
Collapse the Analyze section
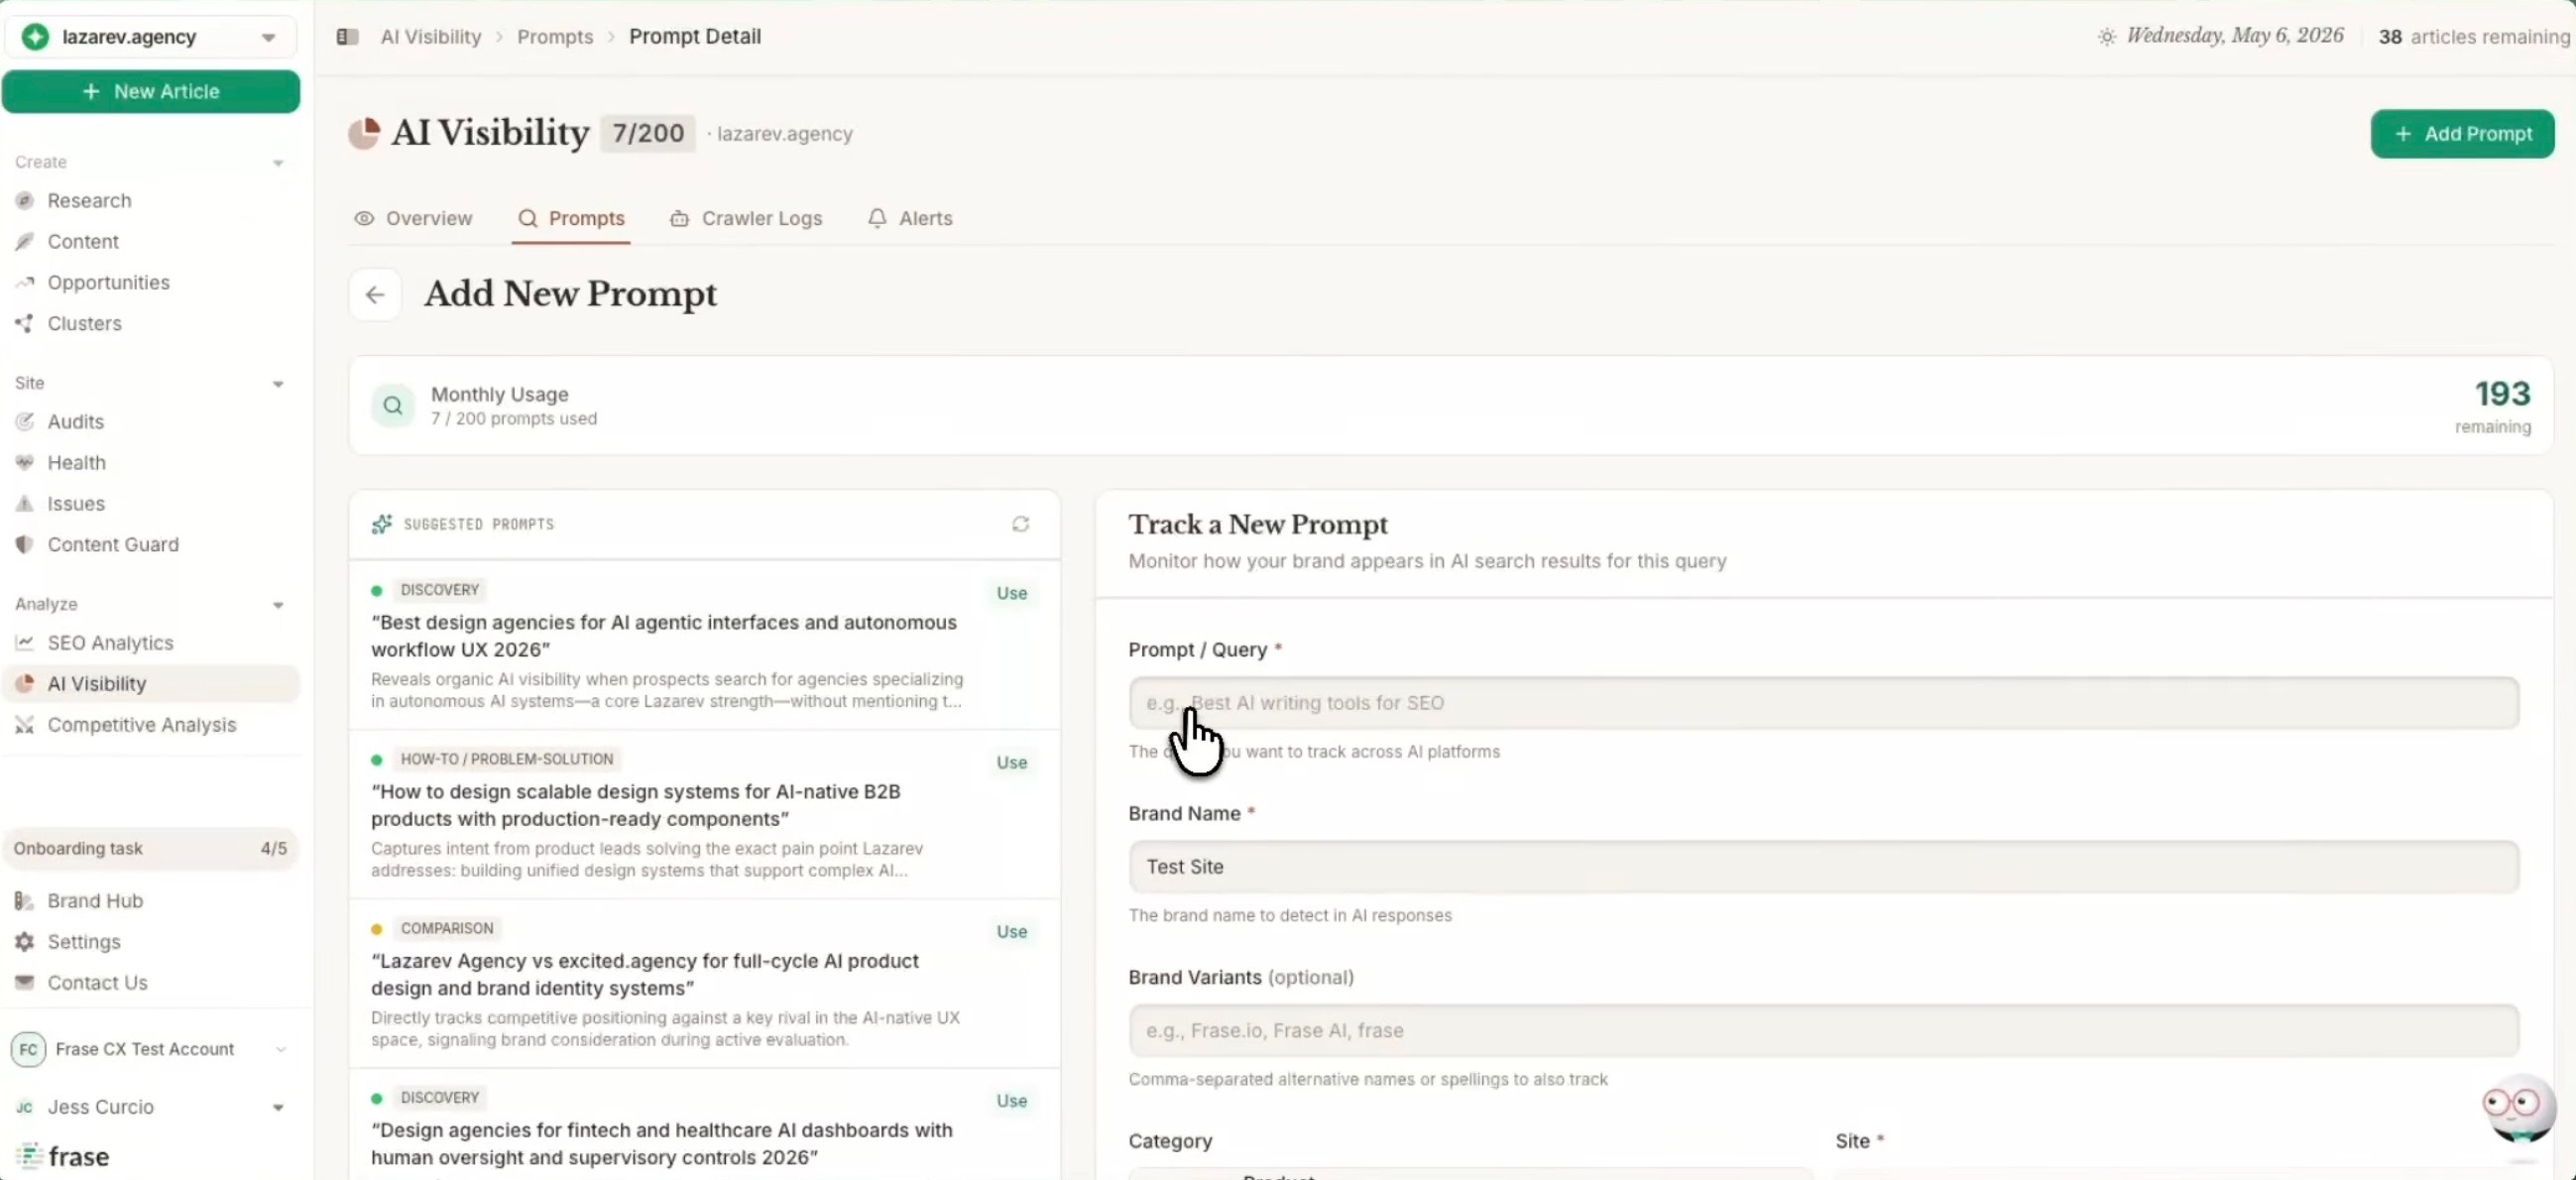[278, 605]
